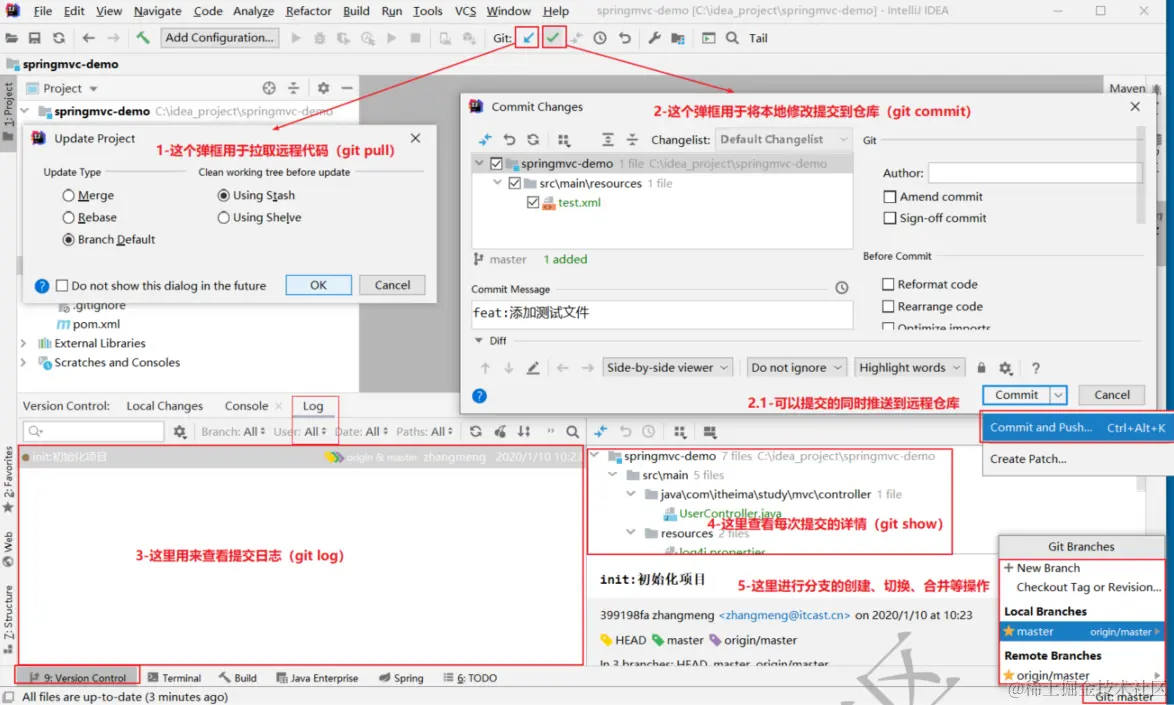Select Commit and Push menu entry

point(1077,427)
